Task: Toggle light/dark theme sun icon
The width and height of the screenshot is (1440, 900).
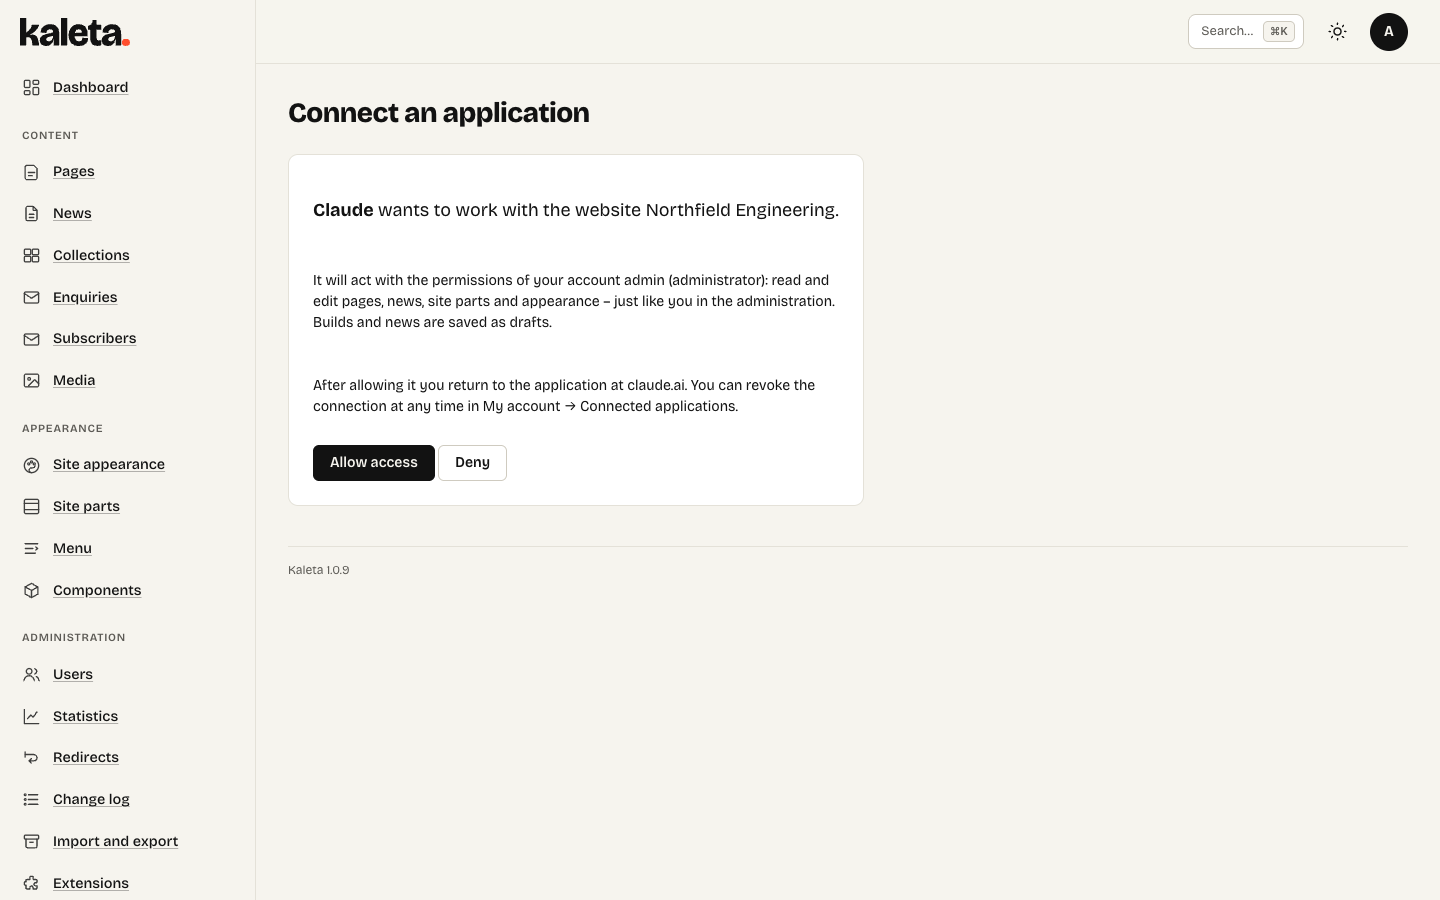Action: click(1337, 32)
